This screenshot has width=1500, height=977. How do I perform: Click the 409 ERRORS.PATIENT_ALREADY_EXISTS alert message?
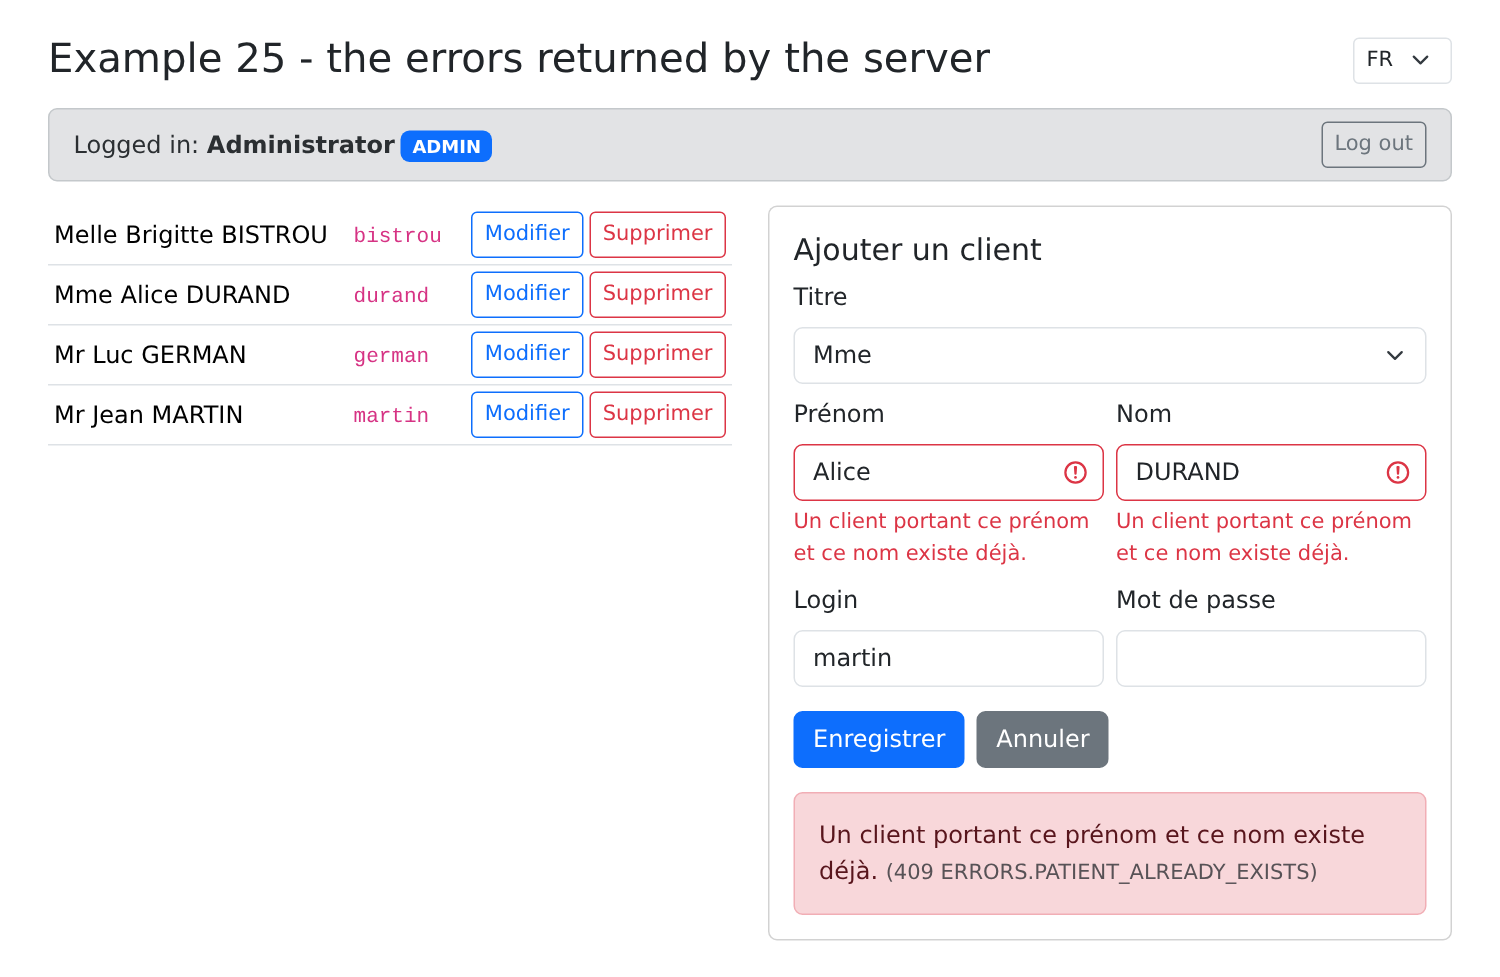[x=1109, y=853]
